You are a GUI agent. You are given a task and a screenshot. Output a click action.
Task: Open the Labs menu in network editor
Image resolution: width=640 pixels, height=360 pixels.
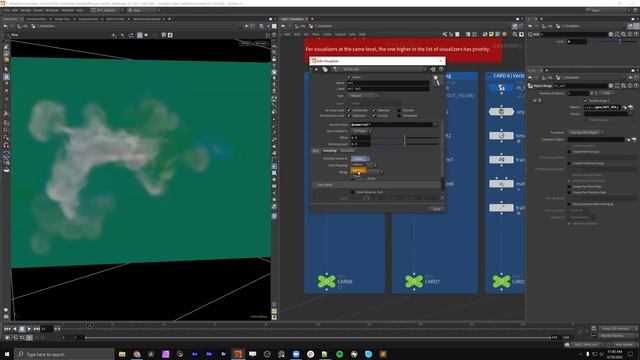click(x=352, y=34)
